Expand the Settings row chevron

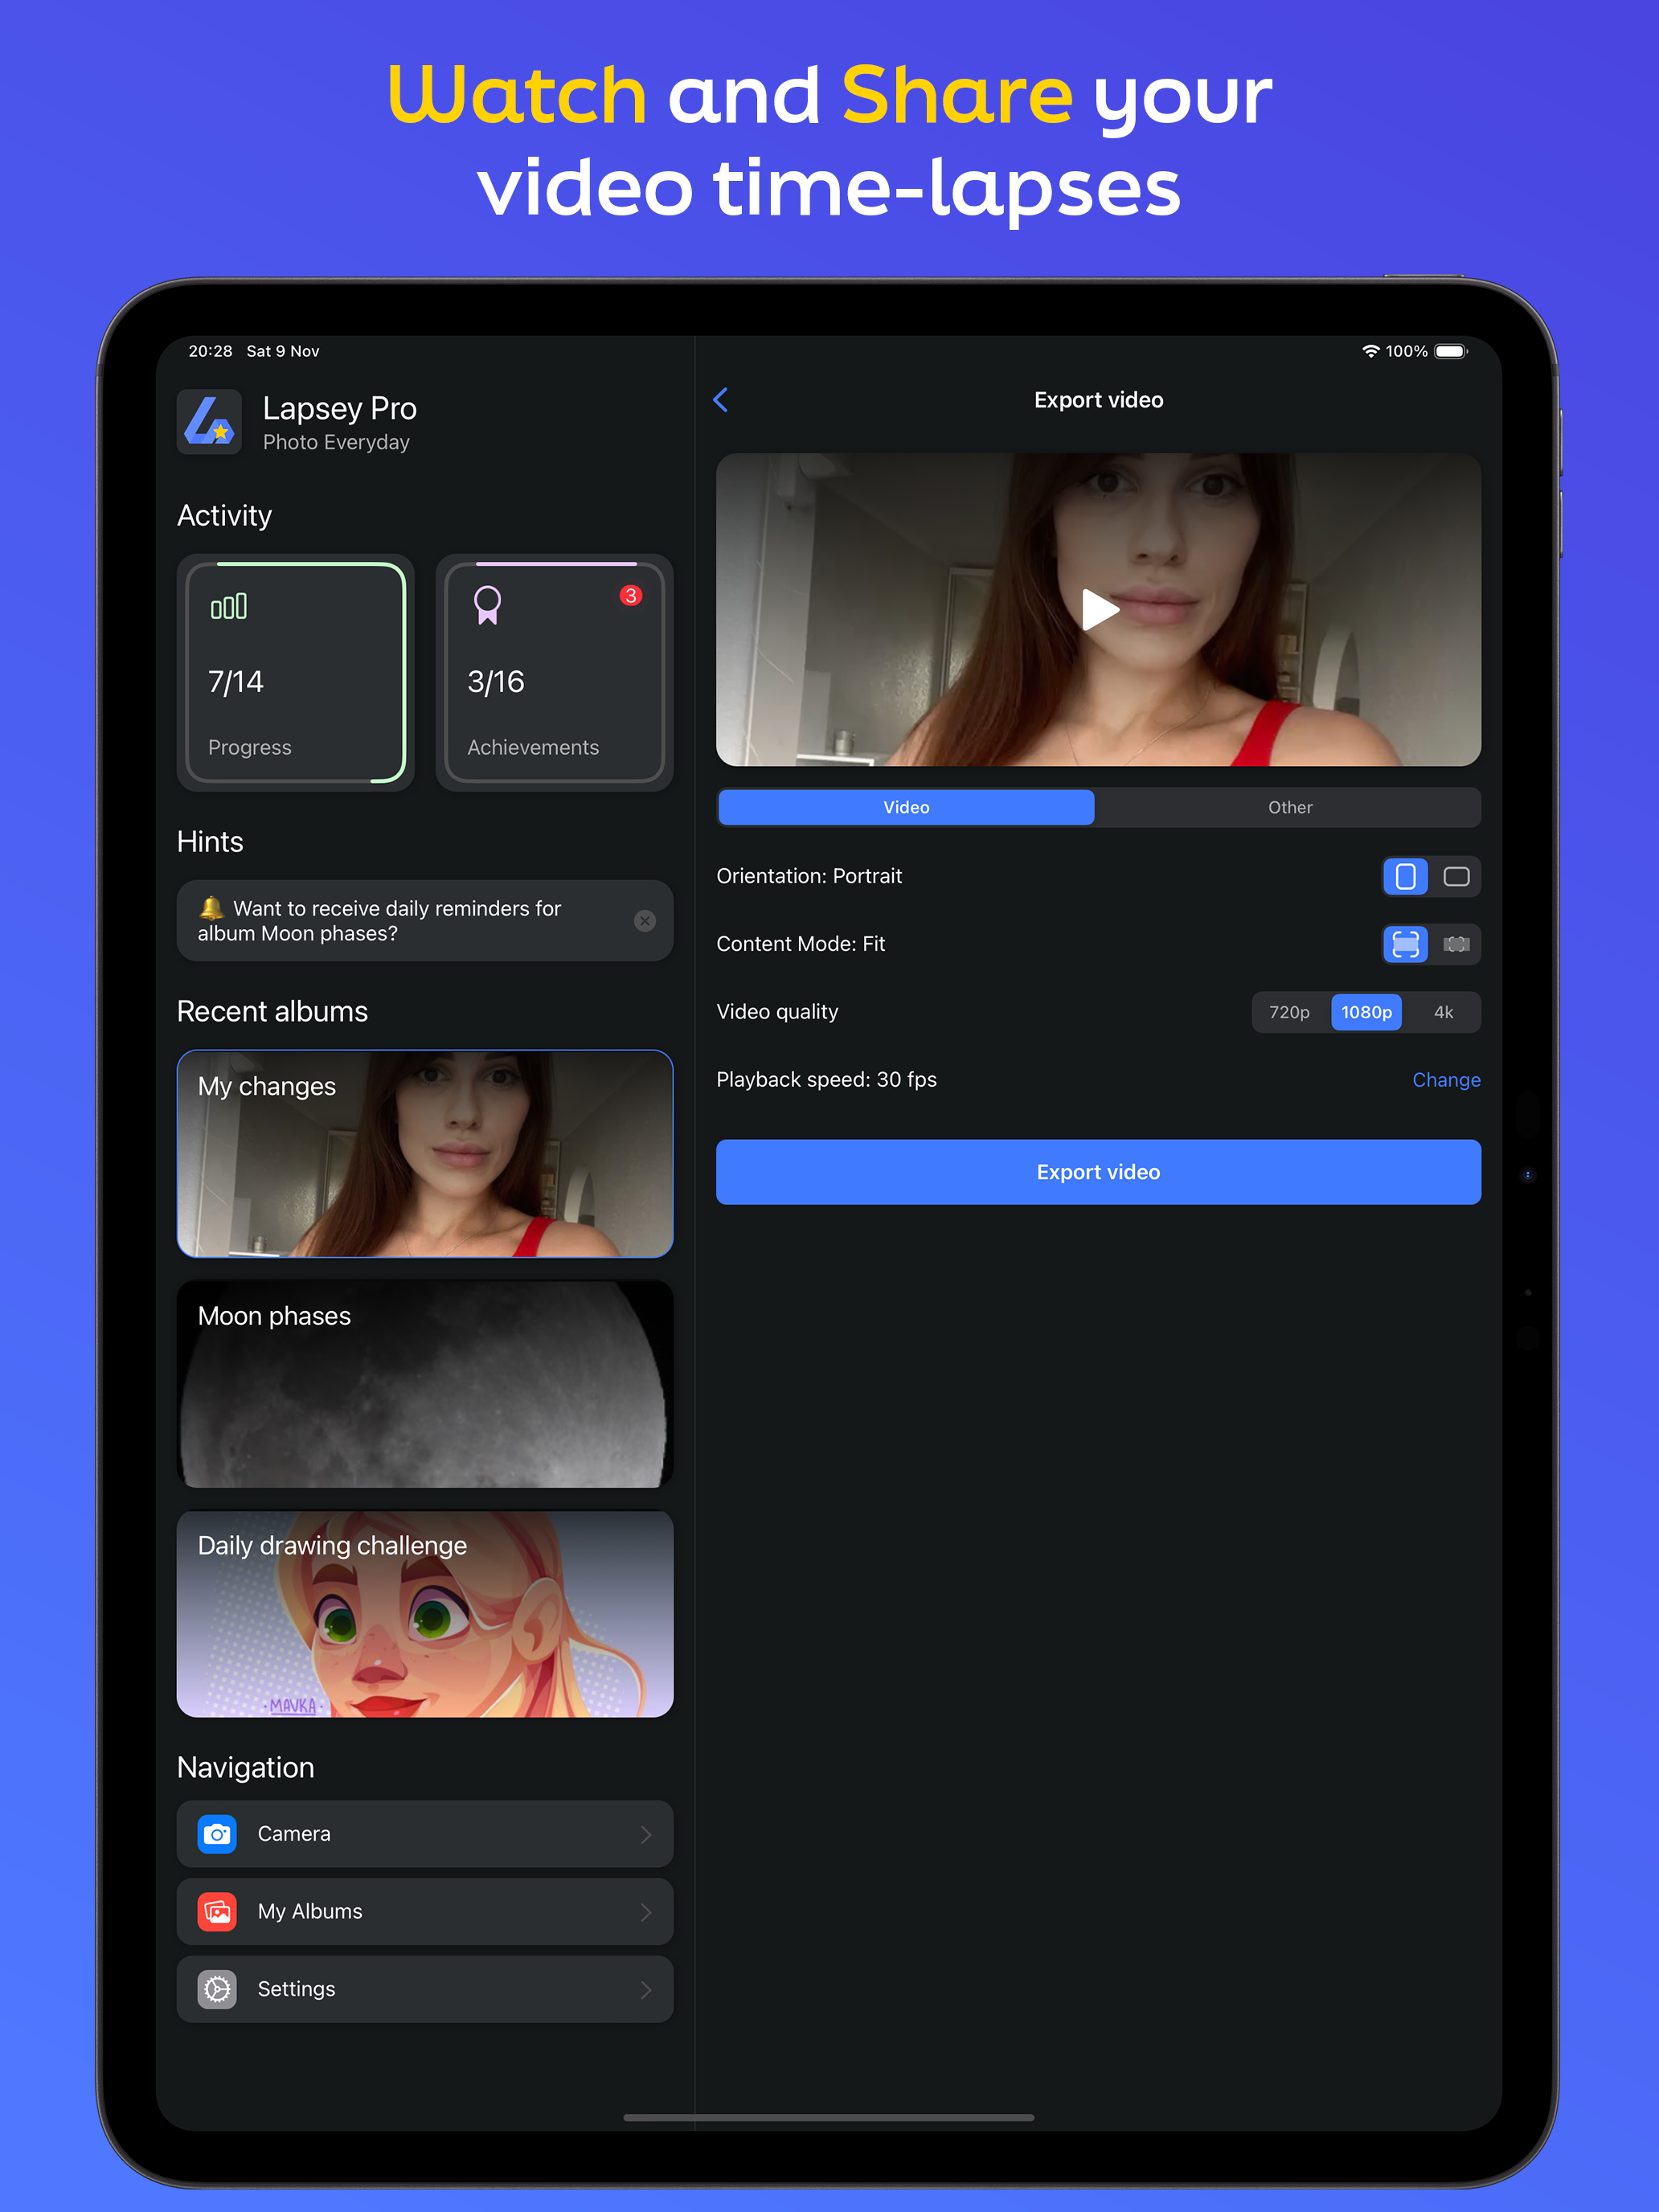(646, 1990)
